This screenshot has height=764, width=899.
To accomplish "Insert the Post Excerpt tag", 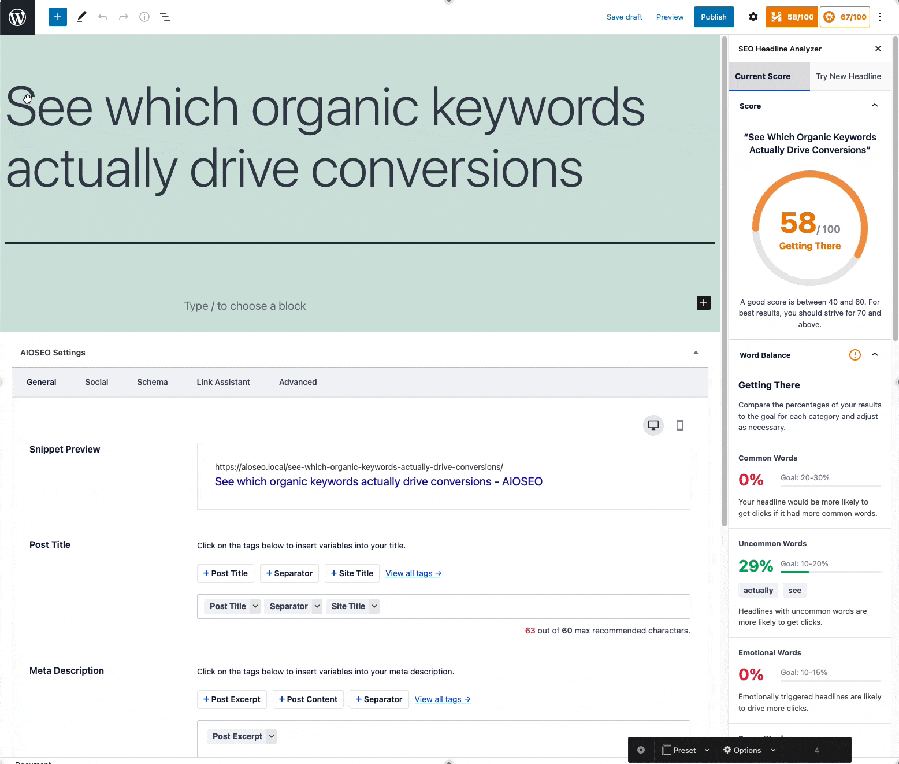I will pyautogui.click(x=232, y=699).
